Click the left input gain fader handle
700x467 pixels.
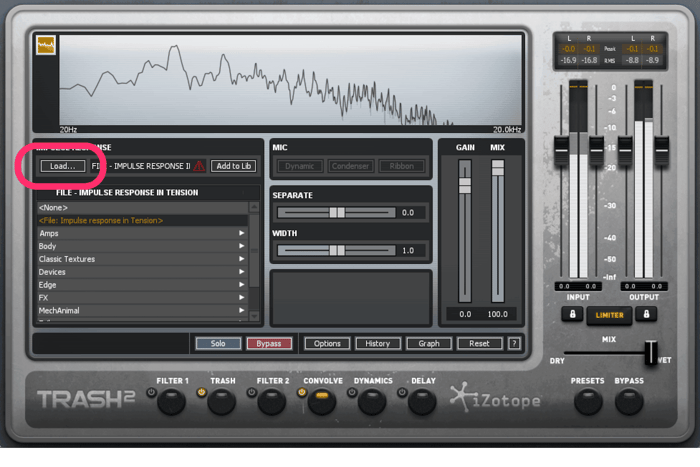[562, 150]
